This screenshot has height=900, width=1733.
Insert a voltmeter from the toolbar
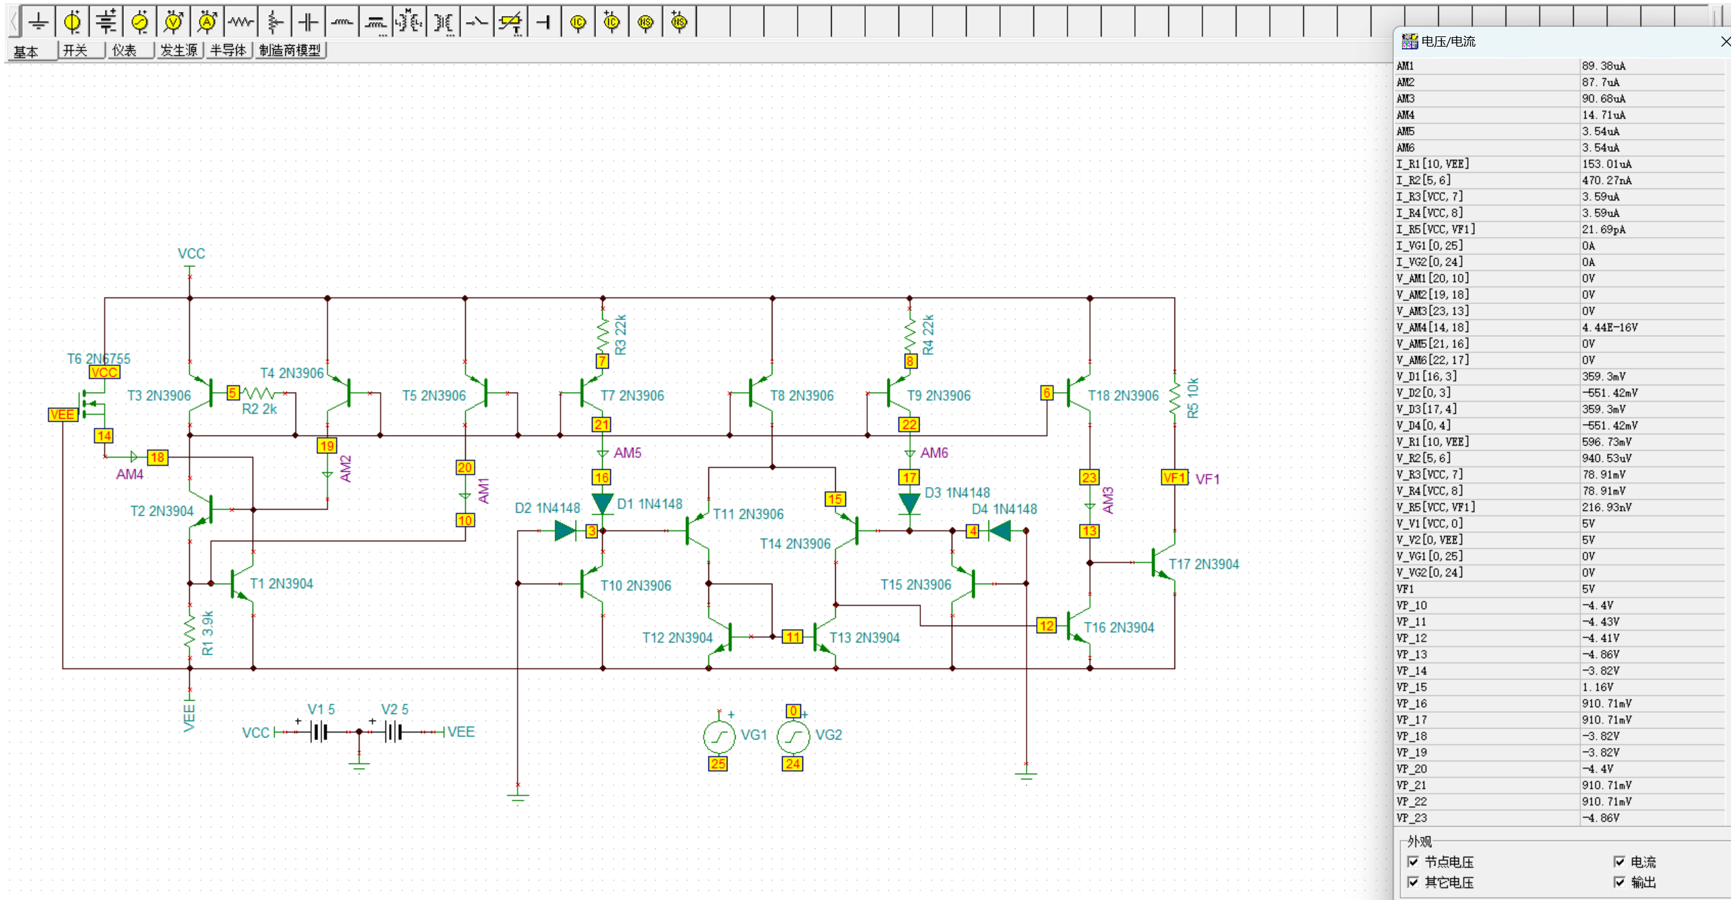(x=174, y=21)
